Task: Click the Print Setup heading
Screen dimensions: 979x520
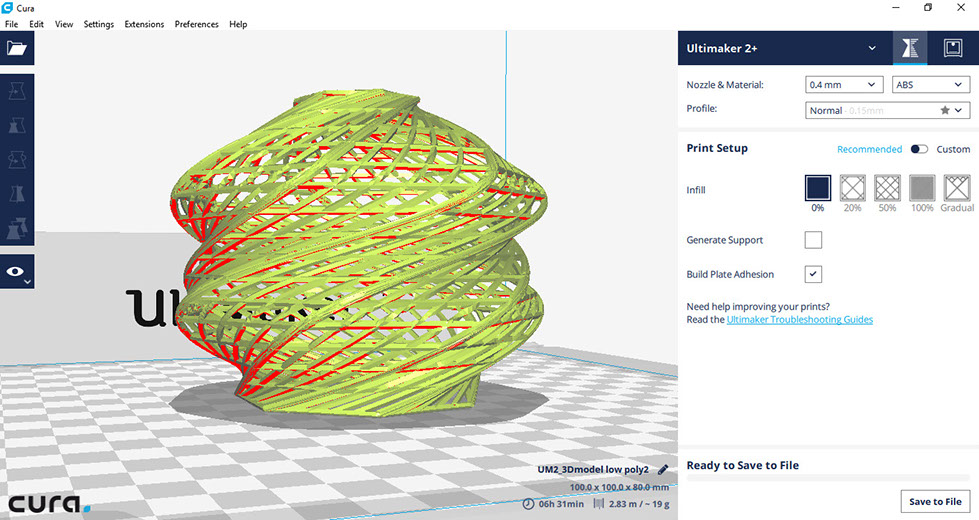Action: (x=717, y=148)
